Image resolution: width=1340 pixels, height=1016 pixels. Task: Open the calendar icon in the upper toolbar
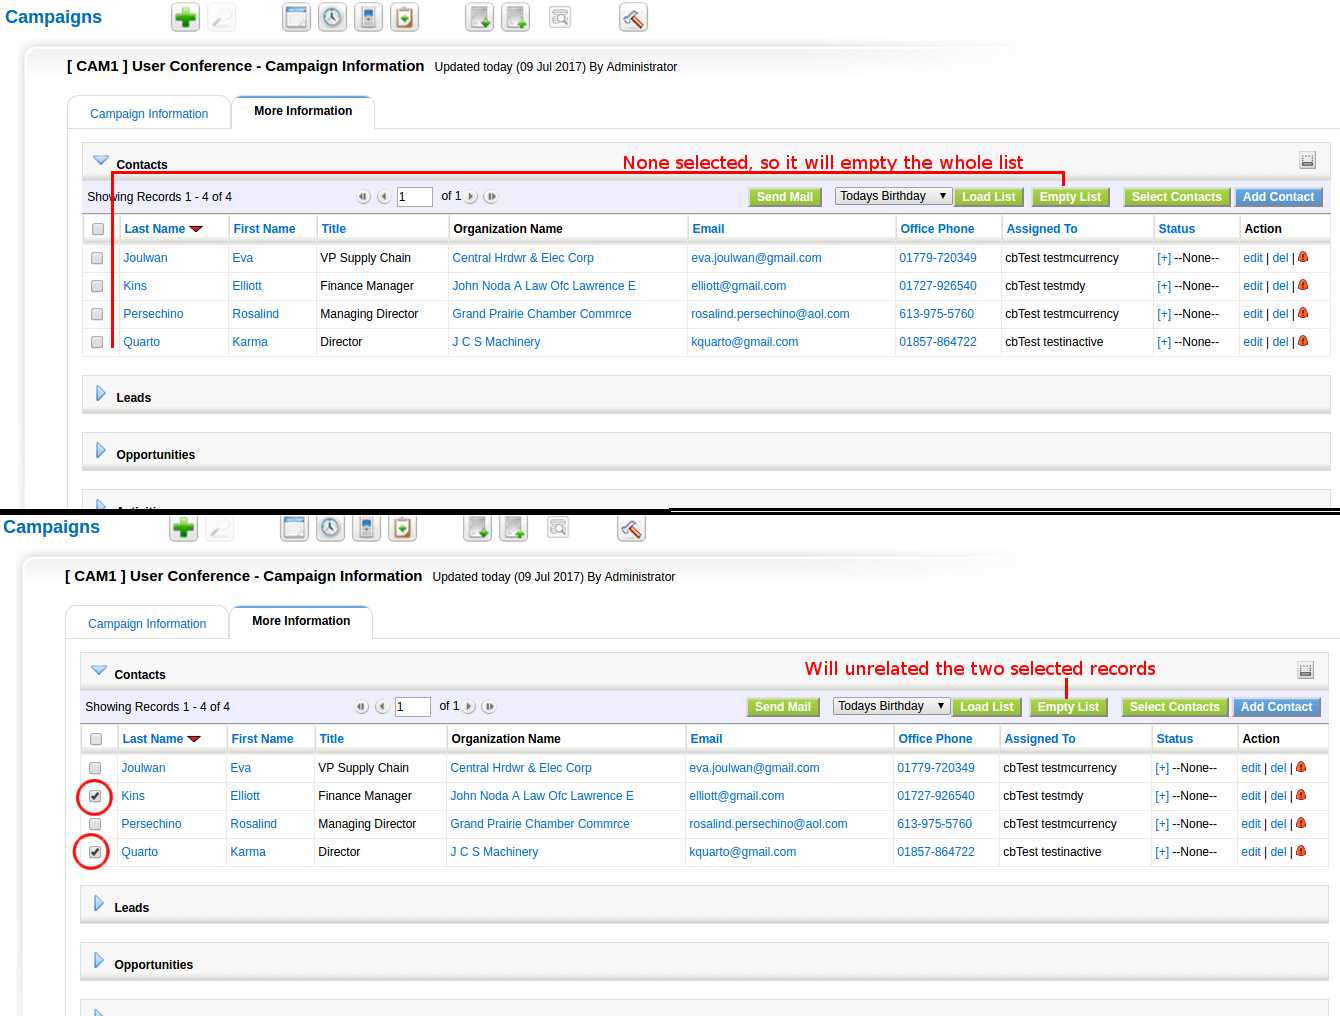pos(296,17)
